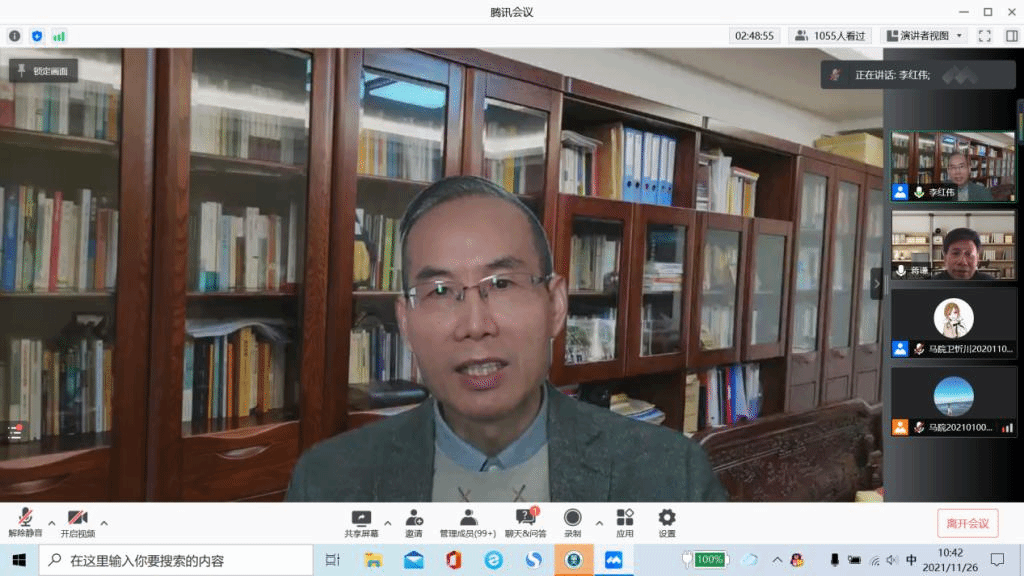This screenshot has width=1024, height=576.
Task: Click the meeting info icon at top left
Action: (14, 36)
